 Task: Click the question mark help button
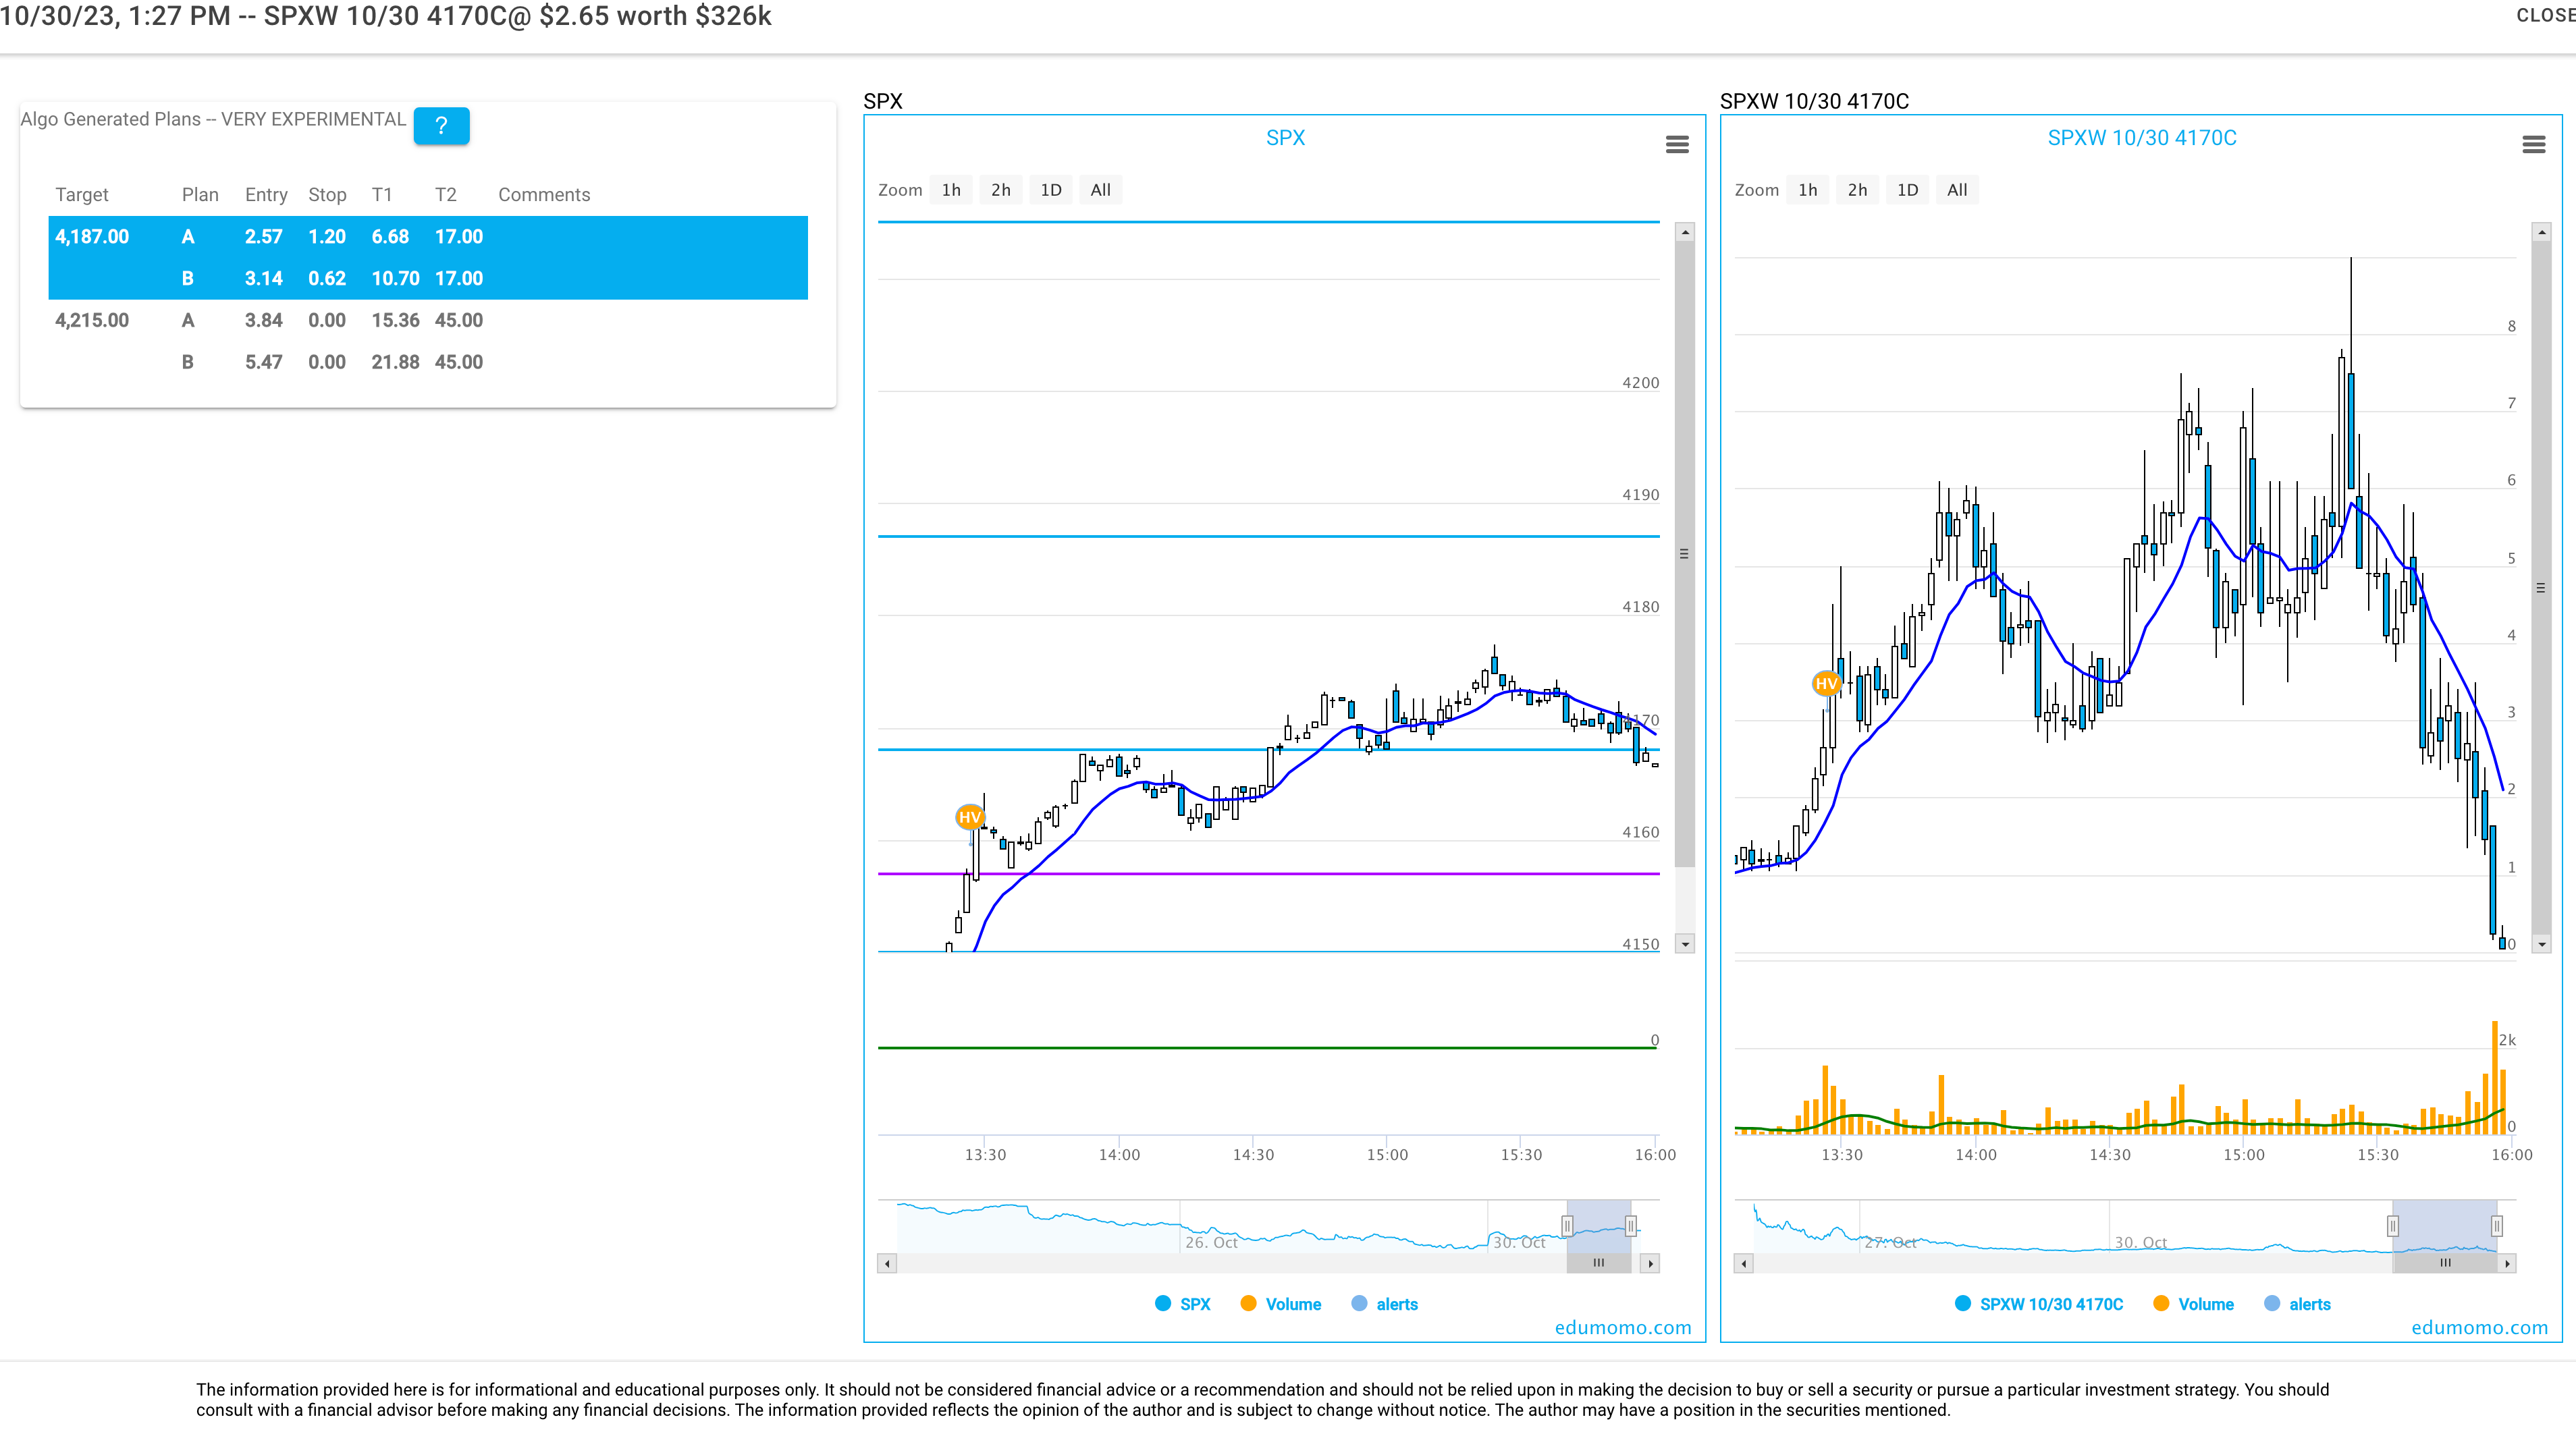tap(441, 126)
